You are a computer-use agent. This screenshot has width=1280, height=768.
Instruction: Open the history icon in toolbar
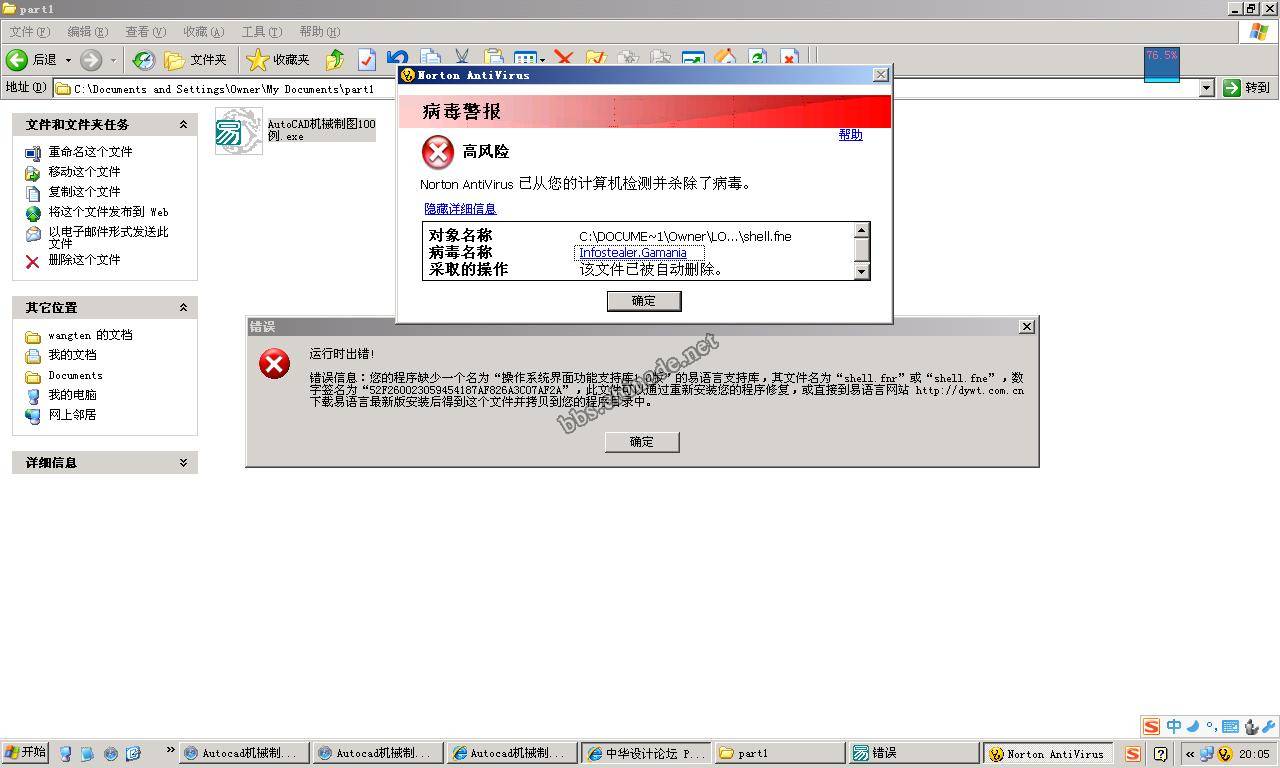144,60
